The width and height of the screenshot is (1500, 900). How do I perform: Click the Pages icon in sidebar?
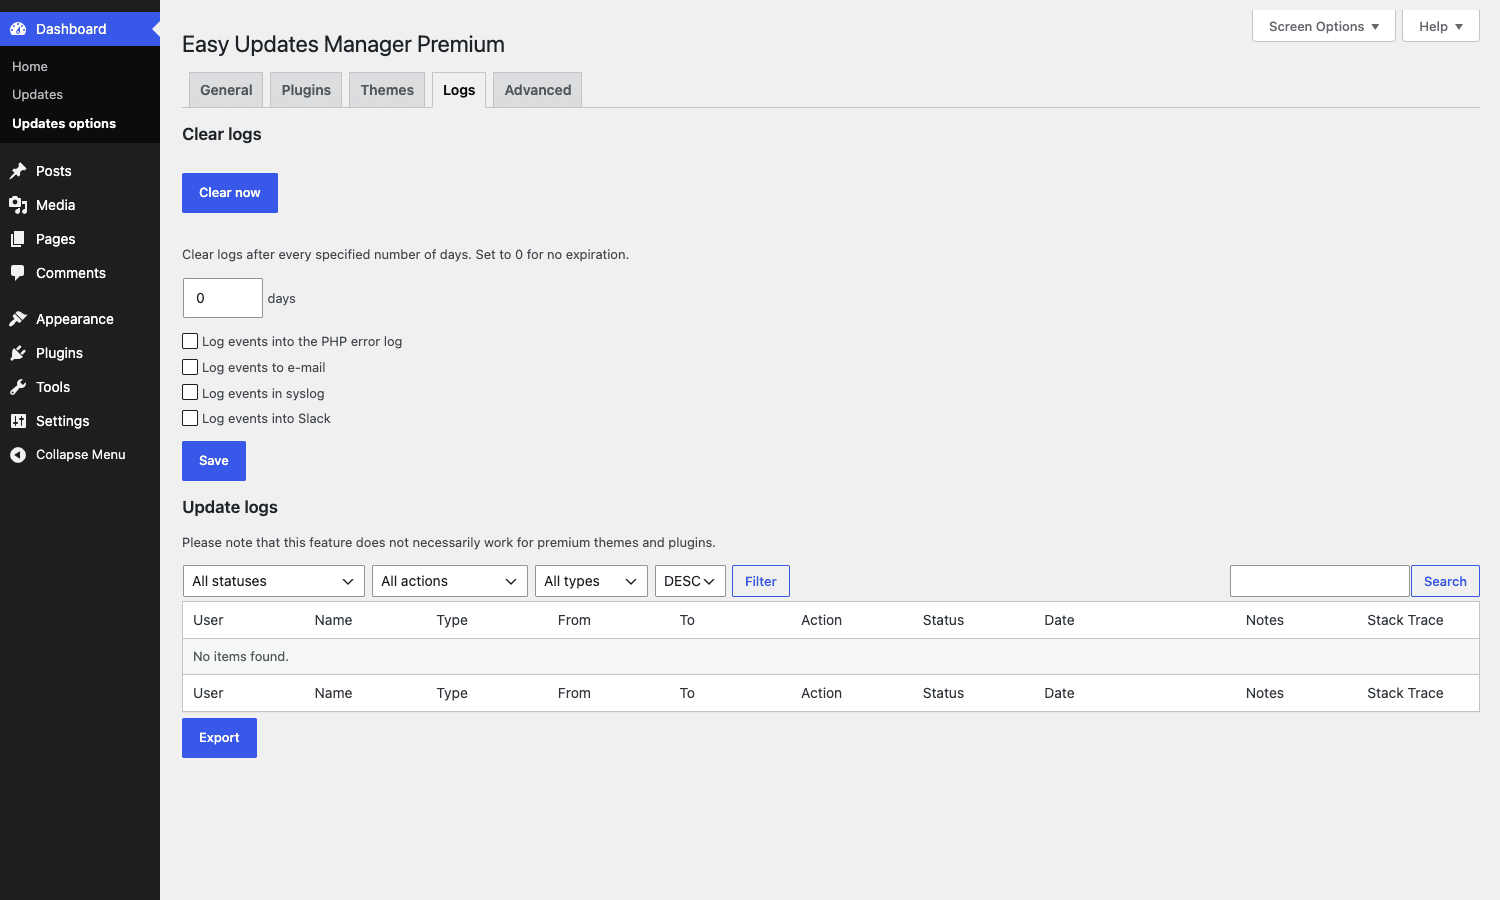click(18, 239)
